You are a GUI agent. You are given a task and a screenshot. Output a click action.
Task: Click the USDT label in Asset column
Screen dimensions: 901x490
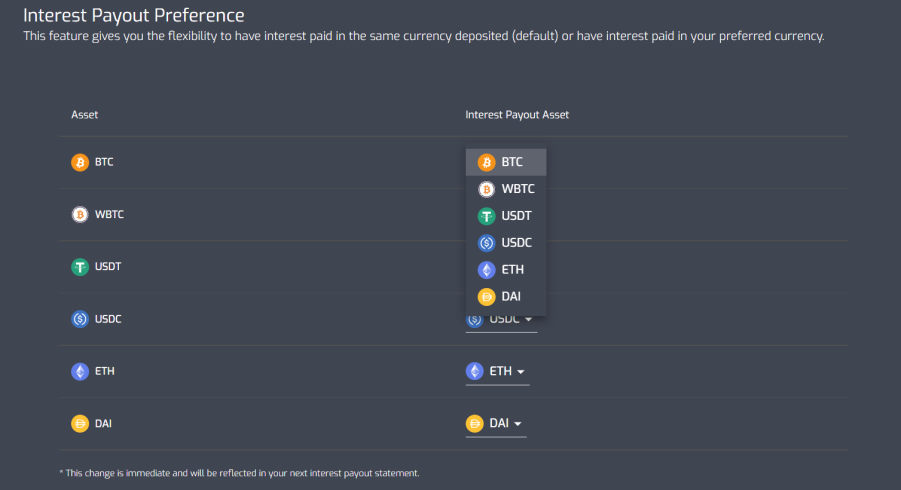[x=108, y=267]
